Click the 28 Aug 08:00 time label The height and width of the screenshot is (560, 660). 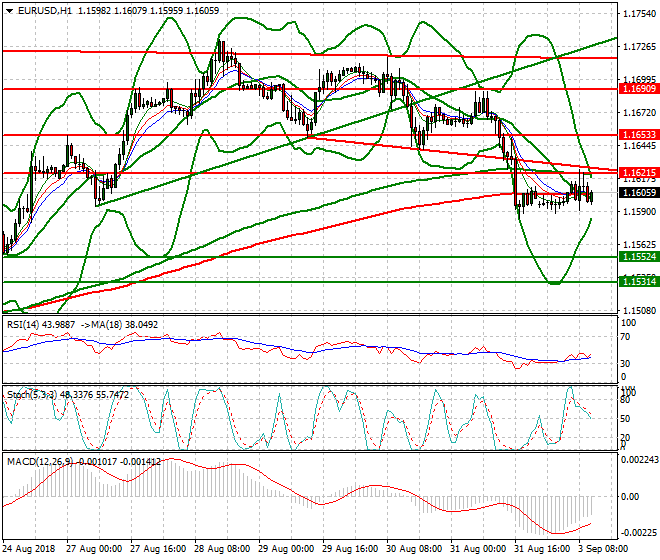(x=222, y=549)
